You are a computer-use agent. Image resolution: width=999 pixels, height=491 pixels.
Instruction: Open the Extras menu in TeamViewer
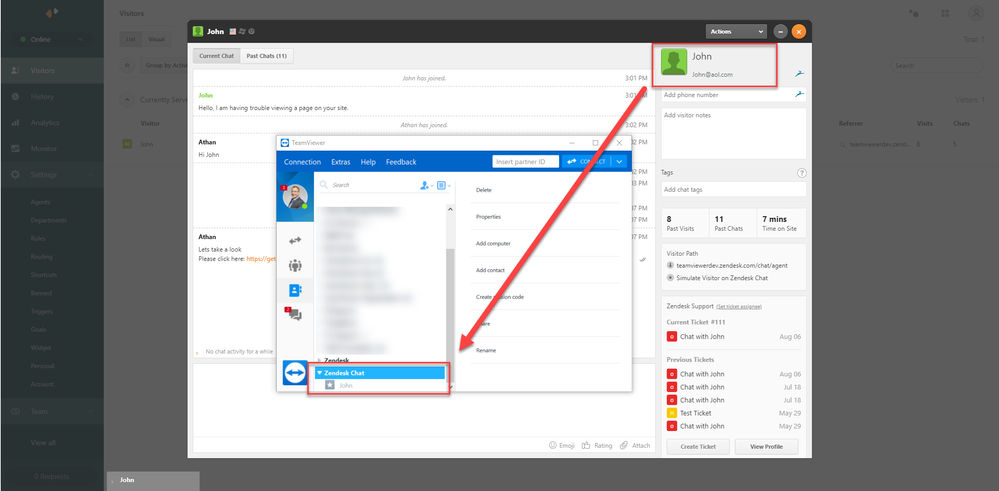(341, 162)
